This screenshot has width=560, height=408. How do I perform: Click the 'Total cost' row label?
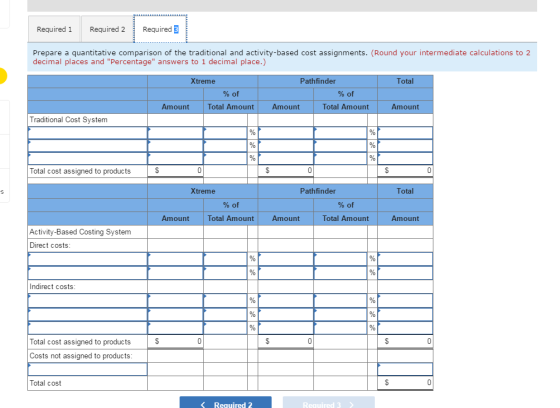[45, 383]
